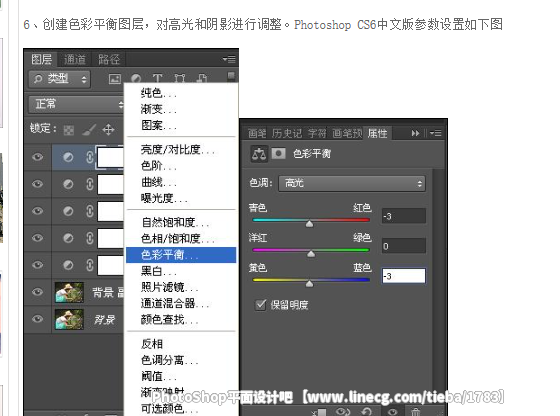Hide the top adjustment layer

tap(37, 157)
